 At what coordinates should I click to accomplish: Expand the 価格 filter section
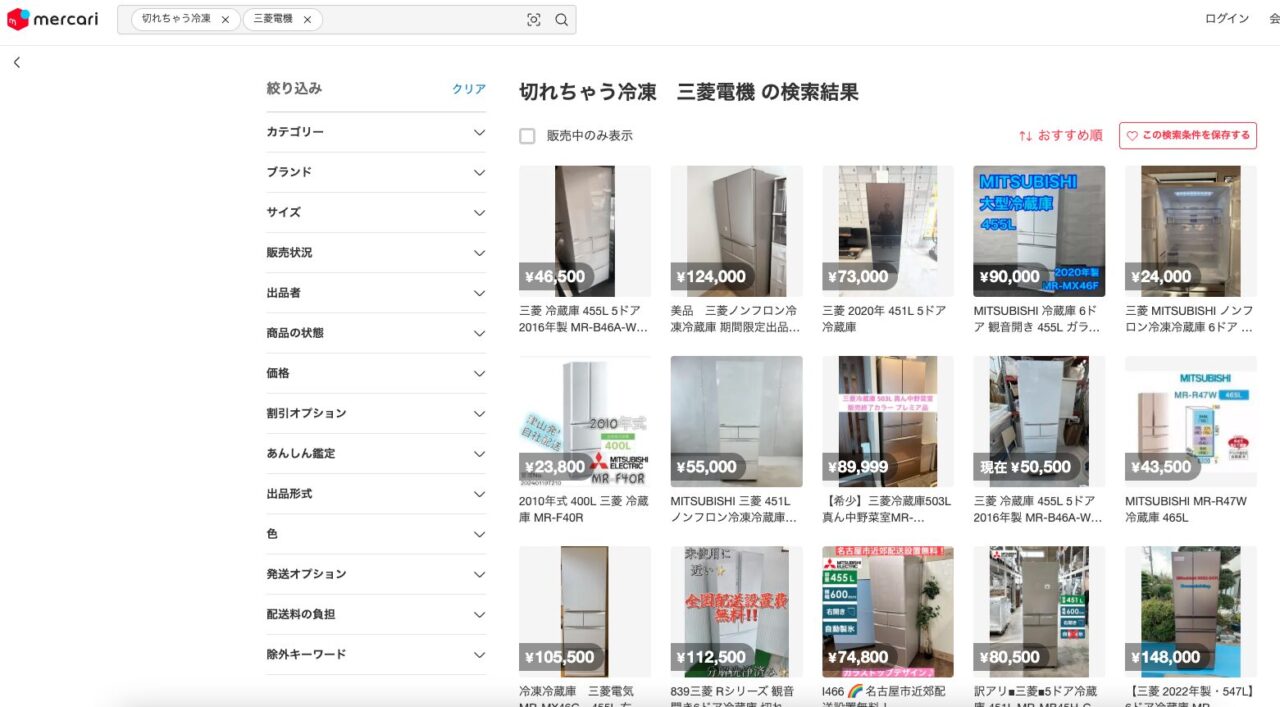(x=376, y=373)
